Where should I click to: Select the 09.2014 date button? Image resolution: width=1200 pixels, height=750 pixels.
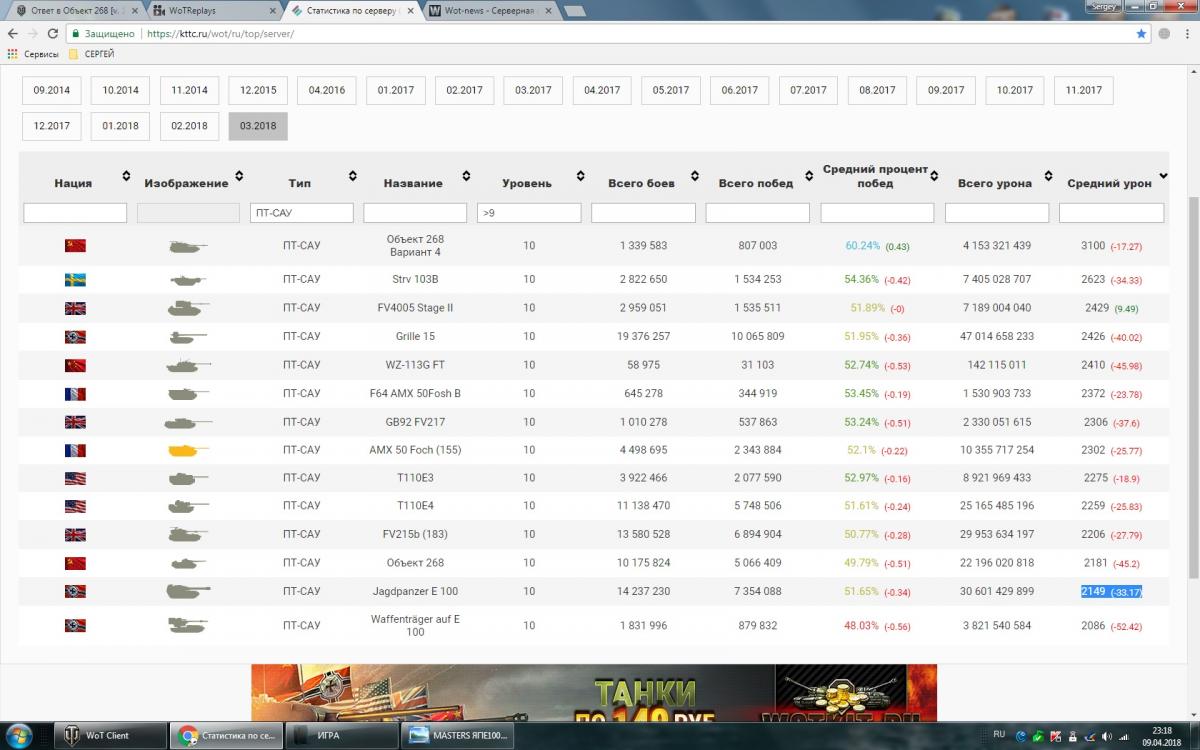[52, 90]
